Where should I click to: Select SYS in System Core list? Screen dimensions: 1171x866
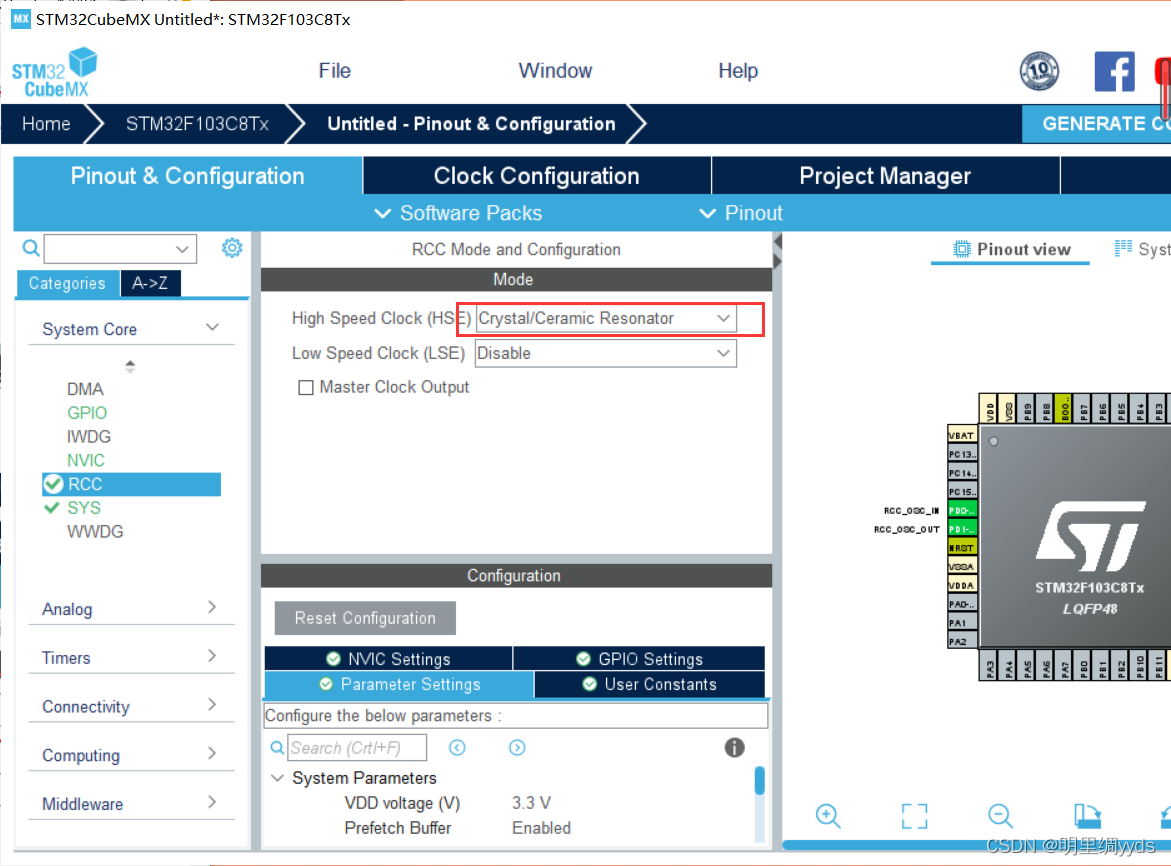pyautogui.click(x=84, y=508)
